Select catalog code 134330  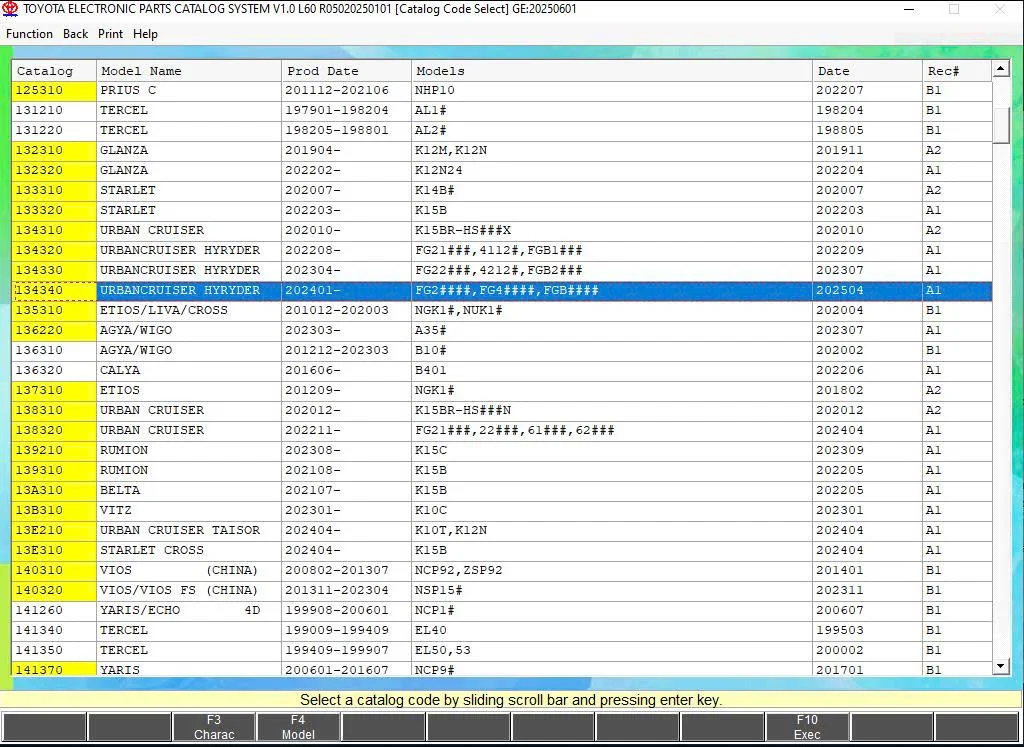pos(54,270)
